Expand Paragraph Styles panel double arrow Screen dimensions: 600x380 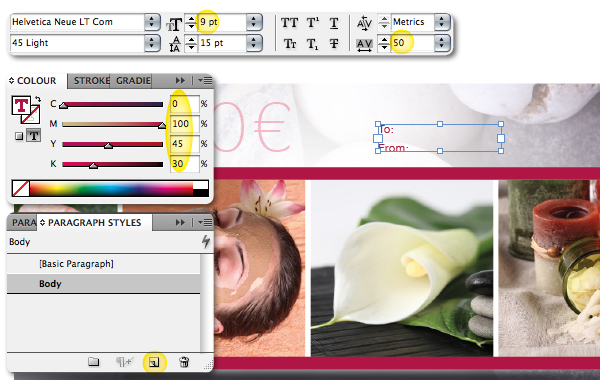pyautogui.click(x=180, y=222)
